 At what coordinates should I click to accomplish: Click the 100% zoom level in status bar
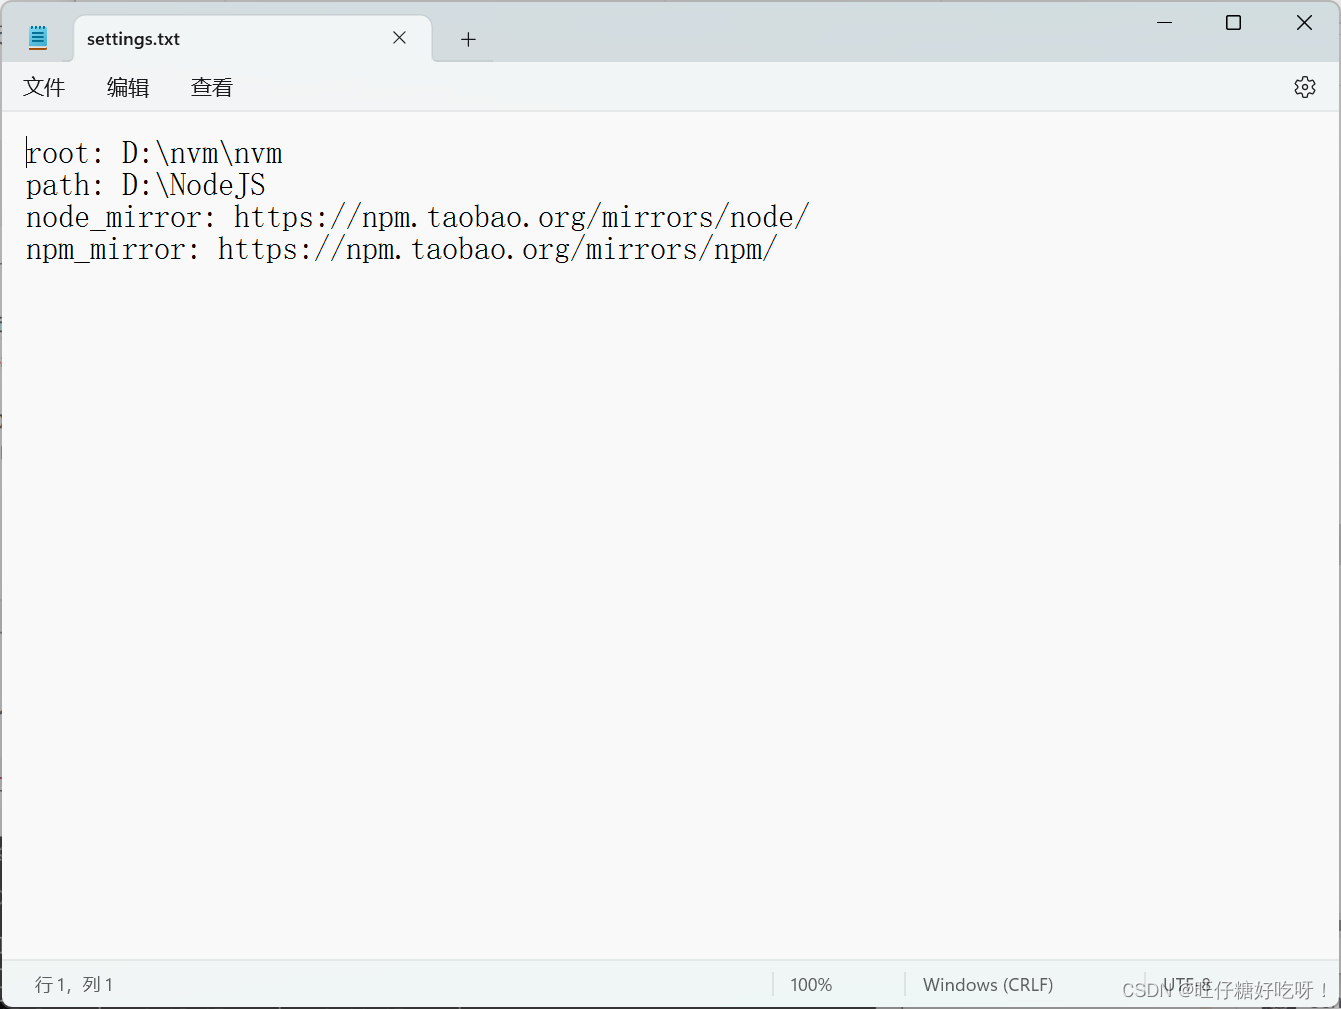[x=811, y=985]
